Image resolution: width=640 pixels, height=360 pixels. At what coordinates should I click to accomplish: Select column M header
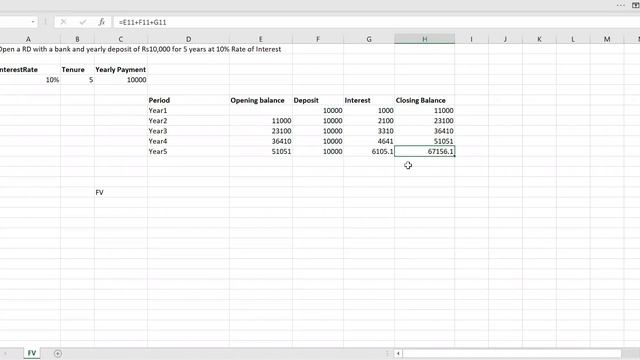tap(607, 39)
